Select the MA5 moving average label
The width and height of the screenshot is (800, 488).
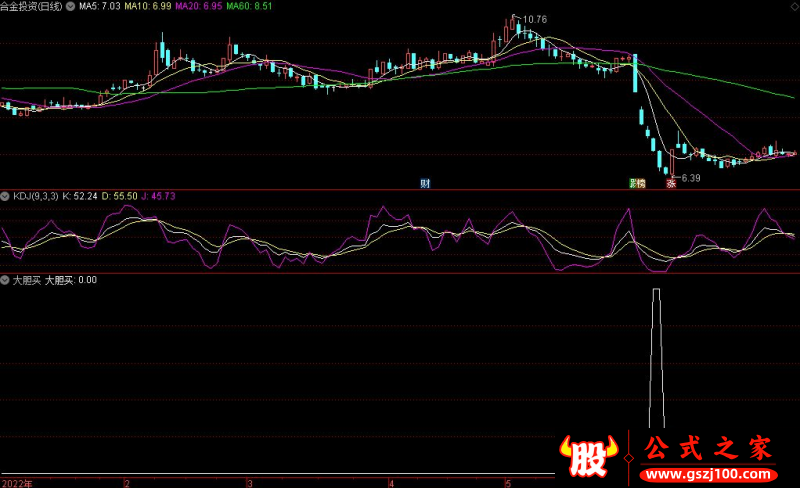(99, 6)
